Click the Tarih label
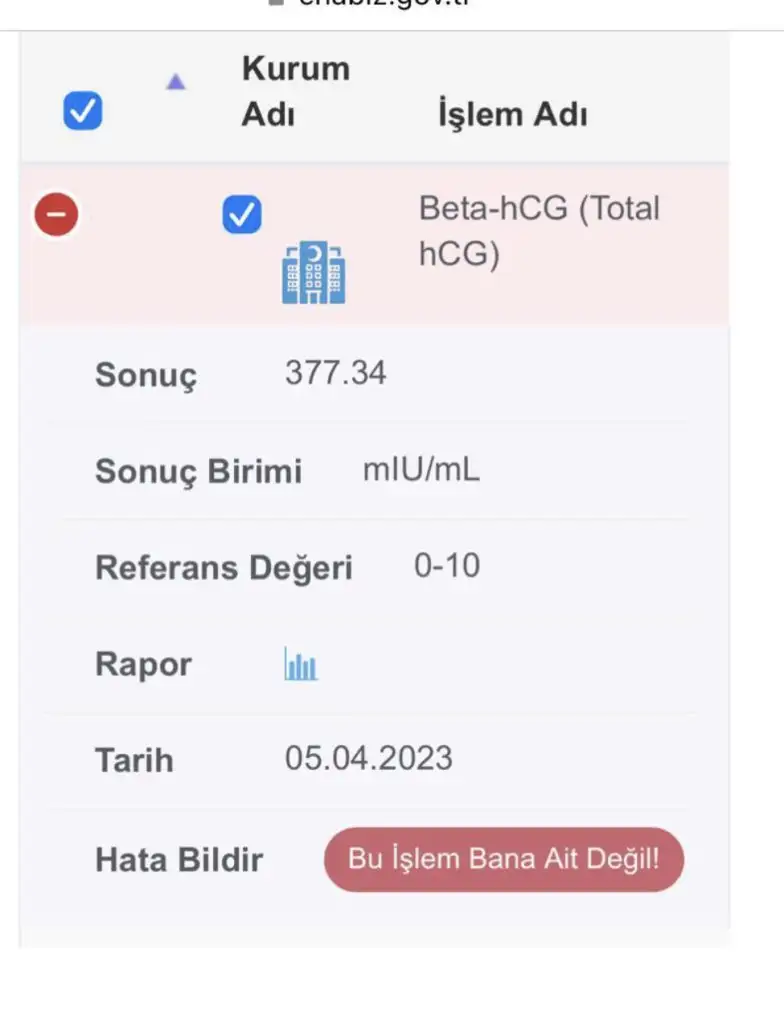Viewport: 784px width, 1024px height. tap(134, 760)
